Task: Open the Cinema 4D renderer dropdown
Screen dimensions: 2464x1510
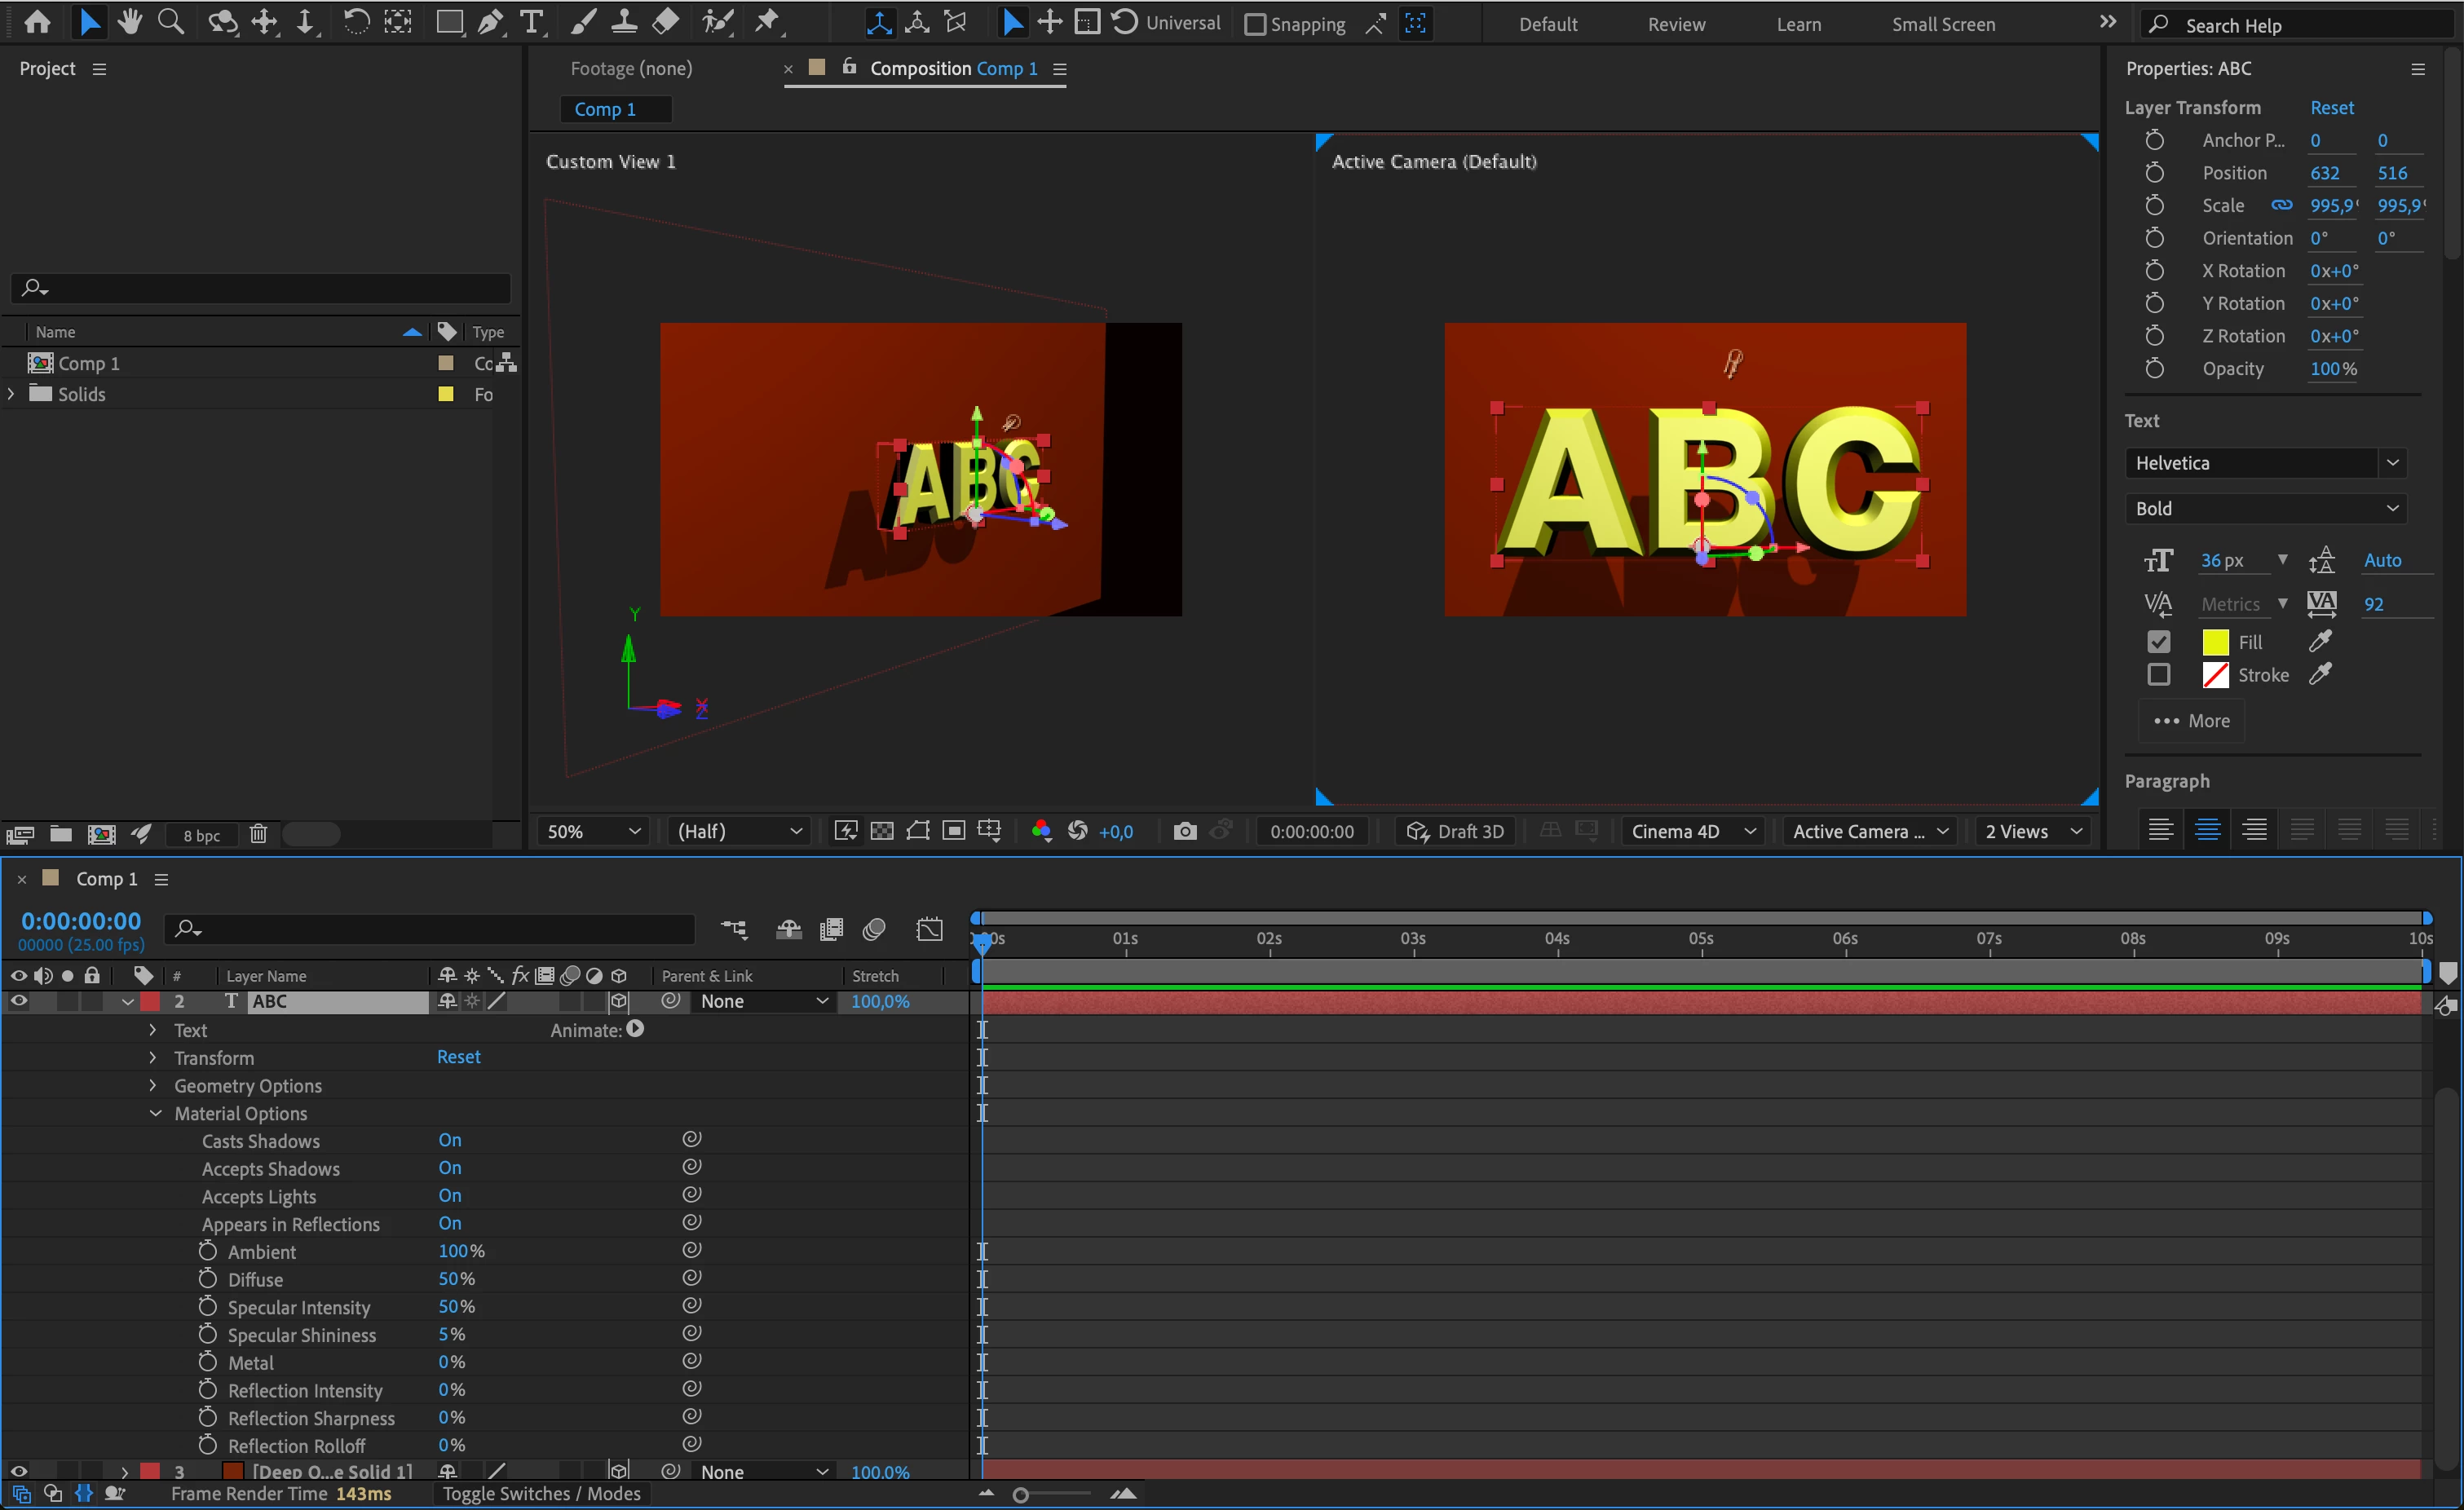Action: pyautogui.click(x=1692, y=831)
